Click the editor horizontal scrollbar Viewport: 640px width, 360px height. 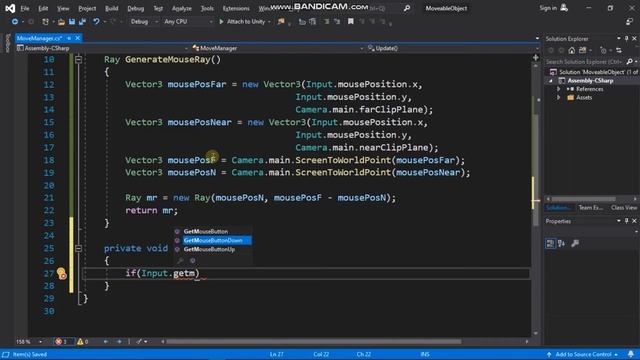point(313,342)
